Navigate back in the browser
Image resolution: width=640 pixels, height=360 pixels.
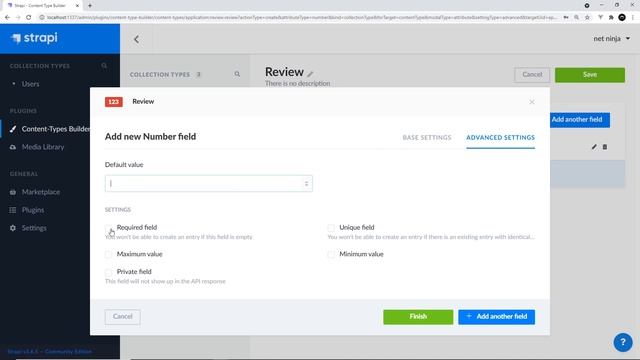point(7,18)
